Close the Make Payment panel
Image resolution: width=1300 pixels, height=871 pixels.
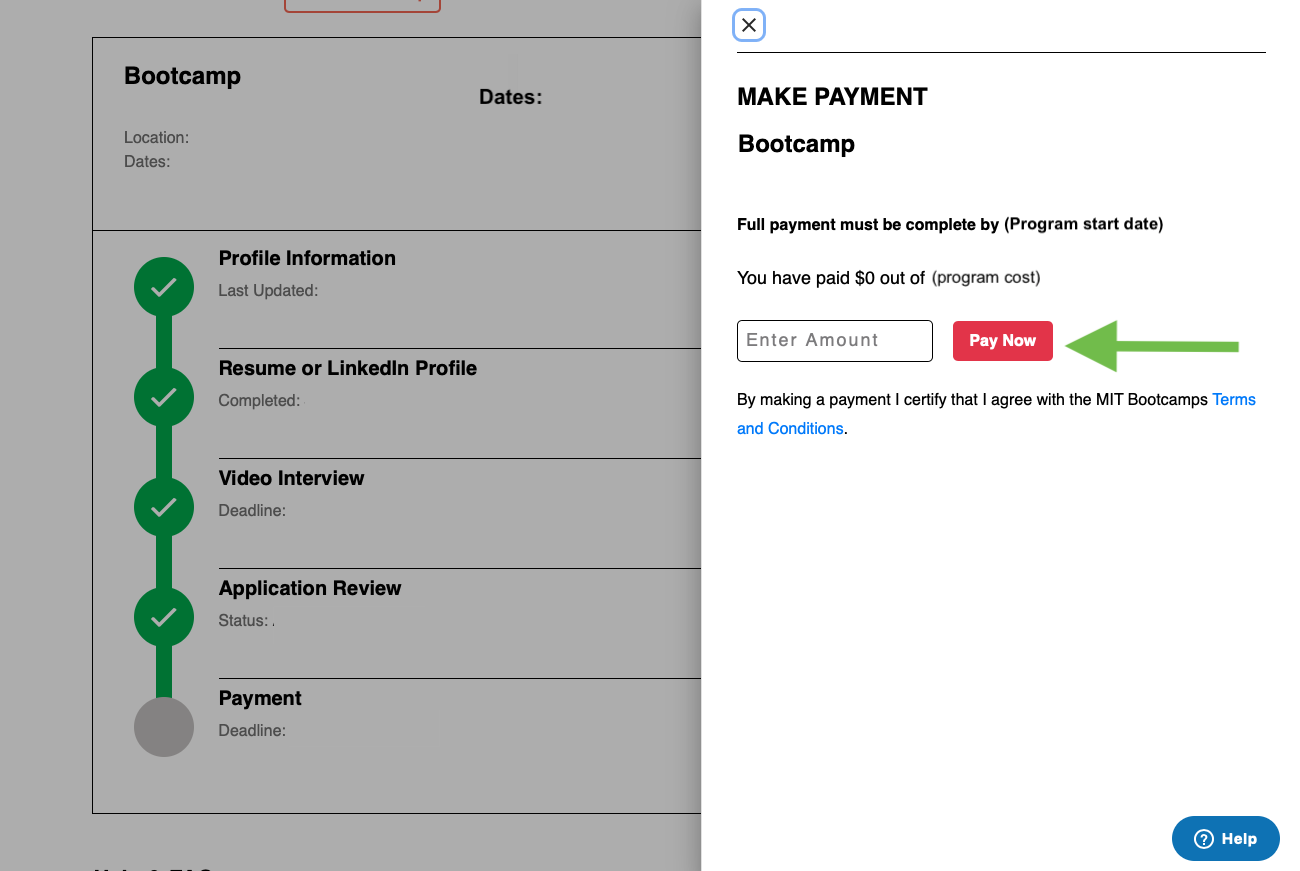click(x=749, y=25)
